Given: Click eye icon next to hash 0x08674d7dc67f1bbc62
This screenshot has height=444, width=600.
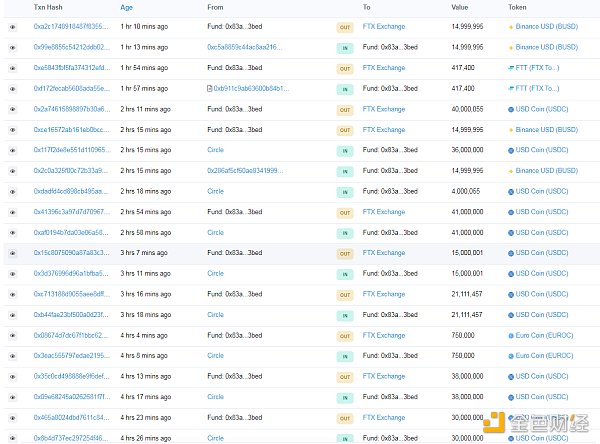Looking at the screenshot, I should pos(13,335).
